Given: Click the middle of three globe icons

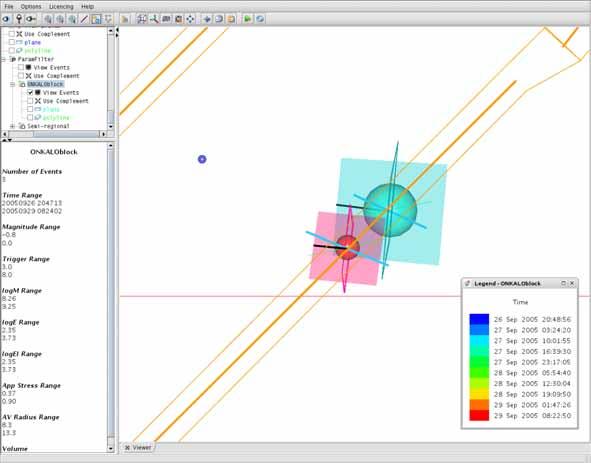Looking at the screenshot, I should tap(60, 18).
